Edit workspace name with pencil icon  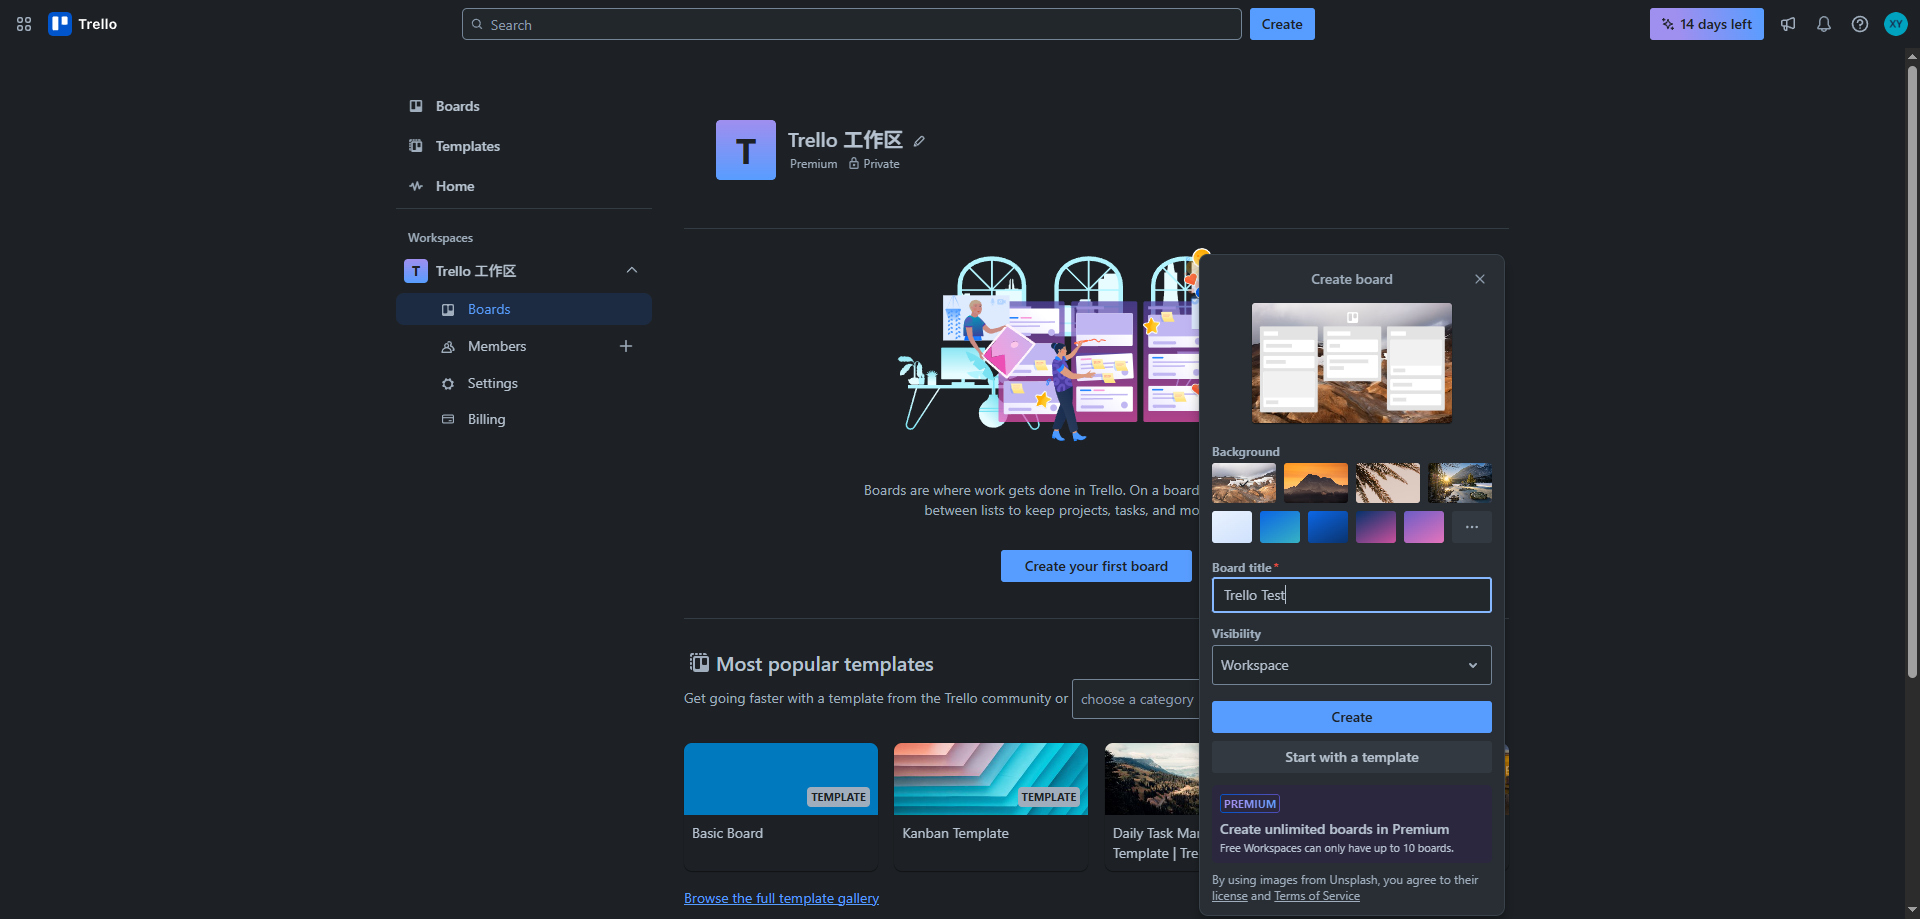click(919, 141)
